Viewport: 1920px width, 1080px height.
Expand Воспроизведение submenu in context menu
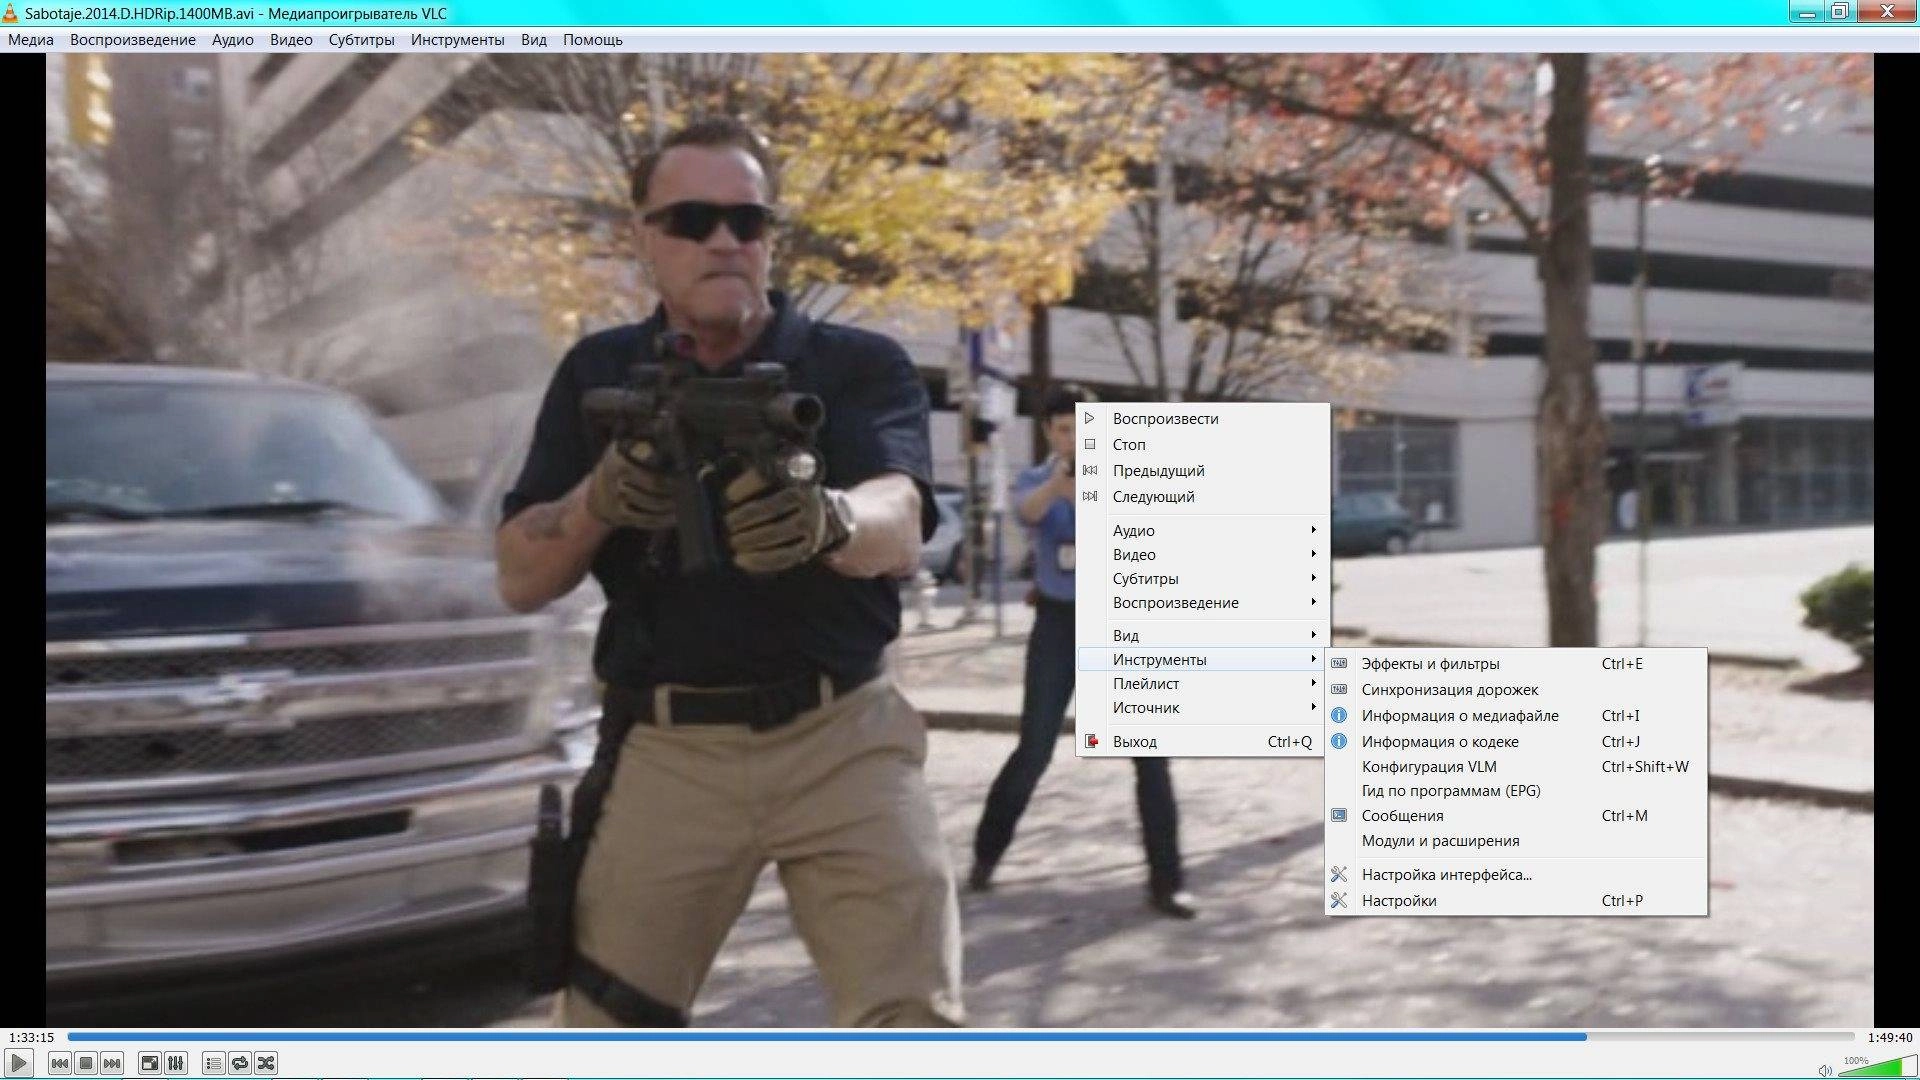coord(1202,603)
